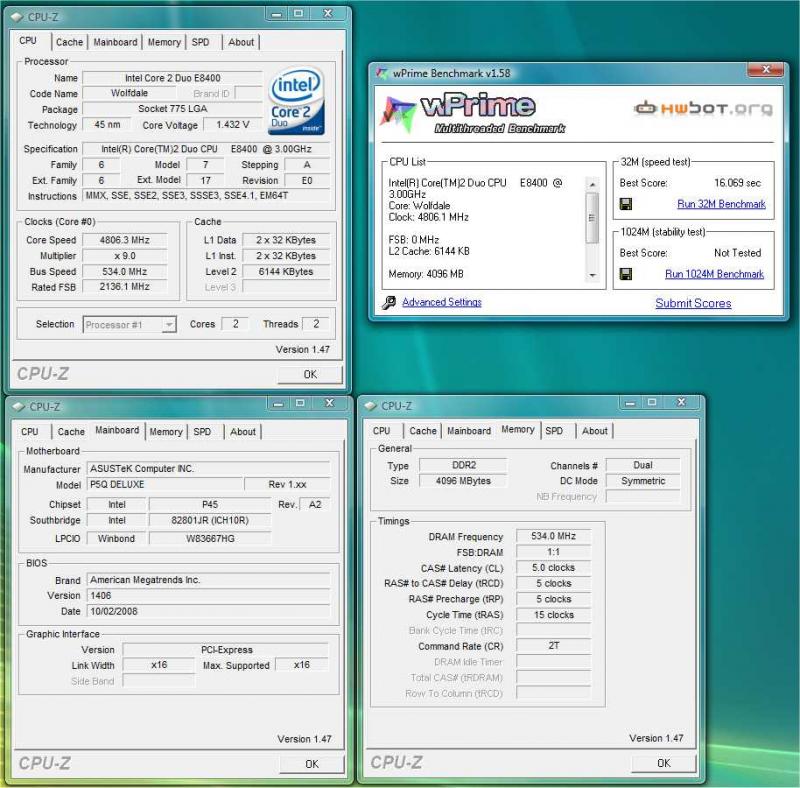Click the CPU-Z title icon of the CPU tab window
800x788 pixels.
pyautogui.click(x=17, y=17)
